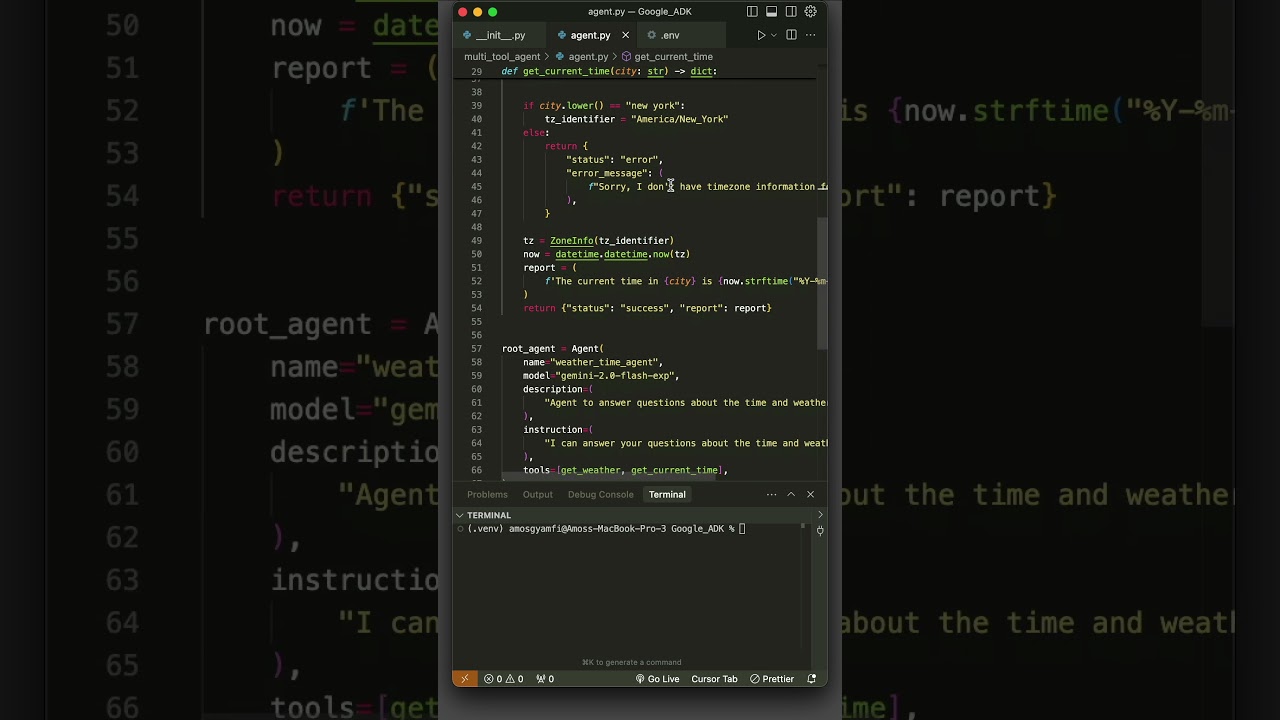Click sticky header line def get_current_time
Viewport: 1280px width, 720px height.
pos(609,71)
